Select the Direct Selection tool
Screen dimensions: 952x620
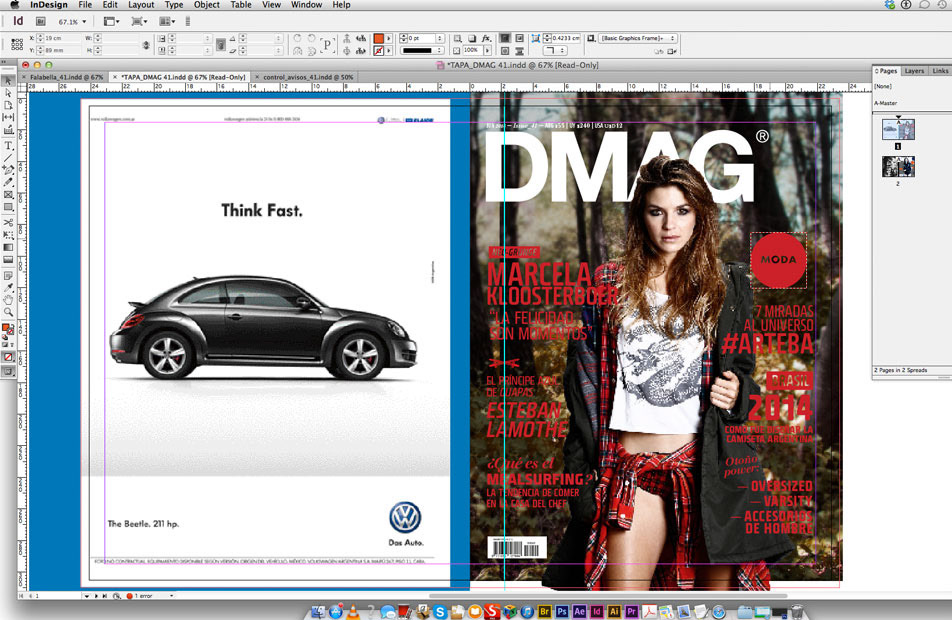point(9,93)
